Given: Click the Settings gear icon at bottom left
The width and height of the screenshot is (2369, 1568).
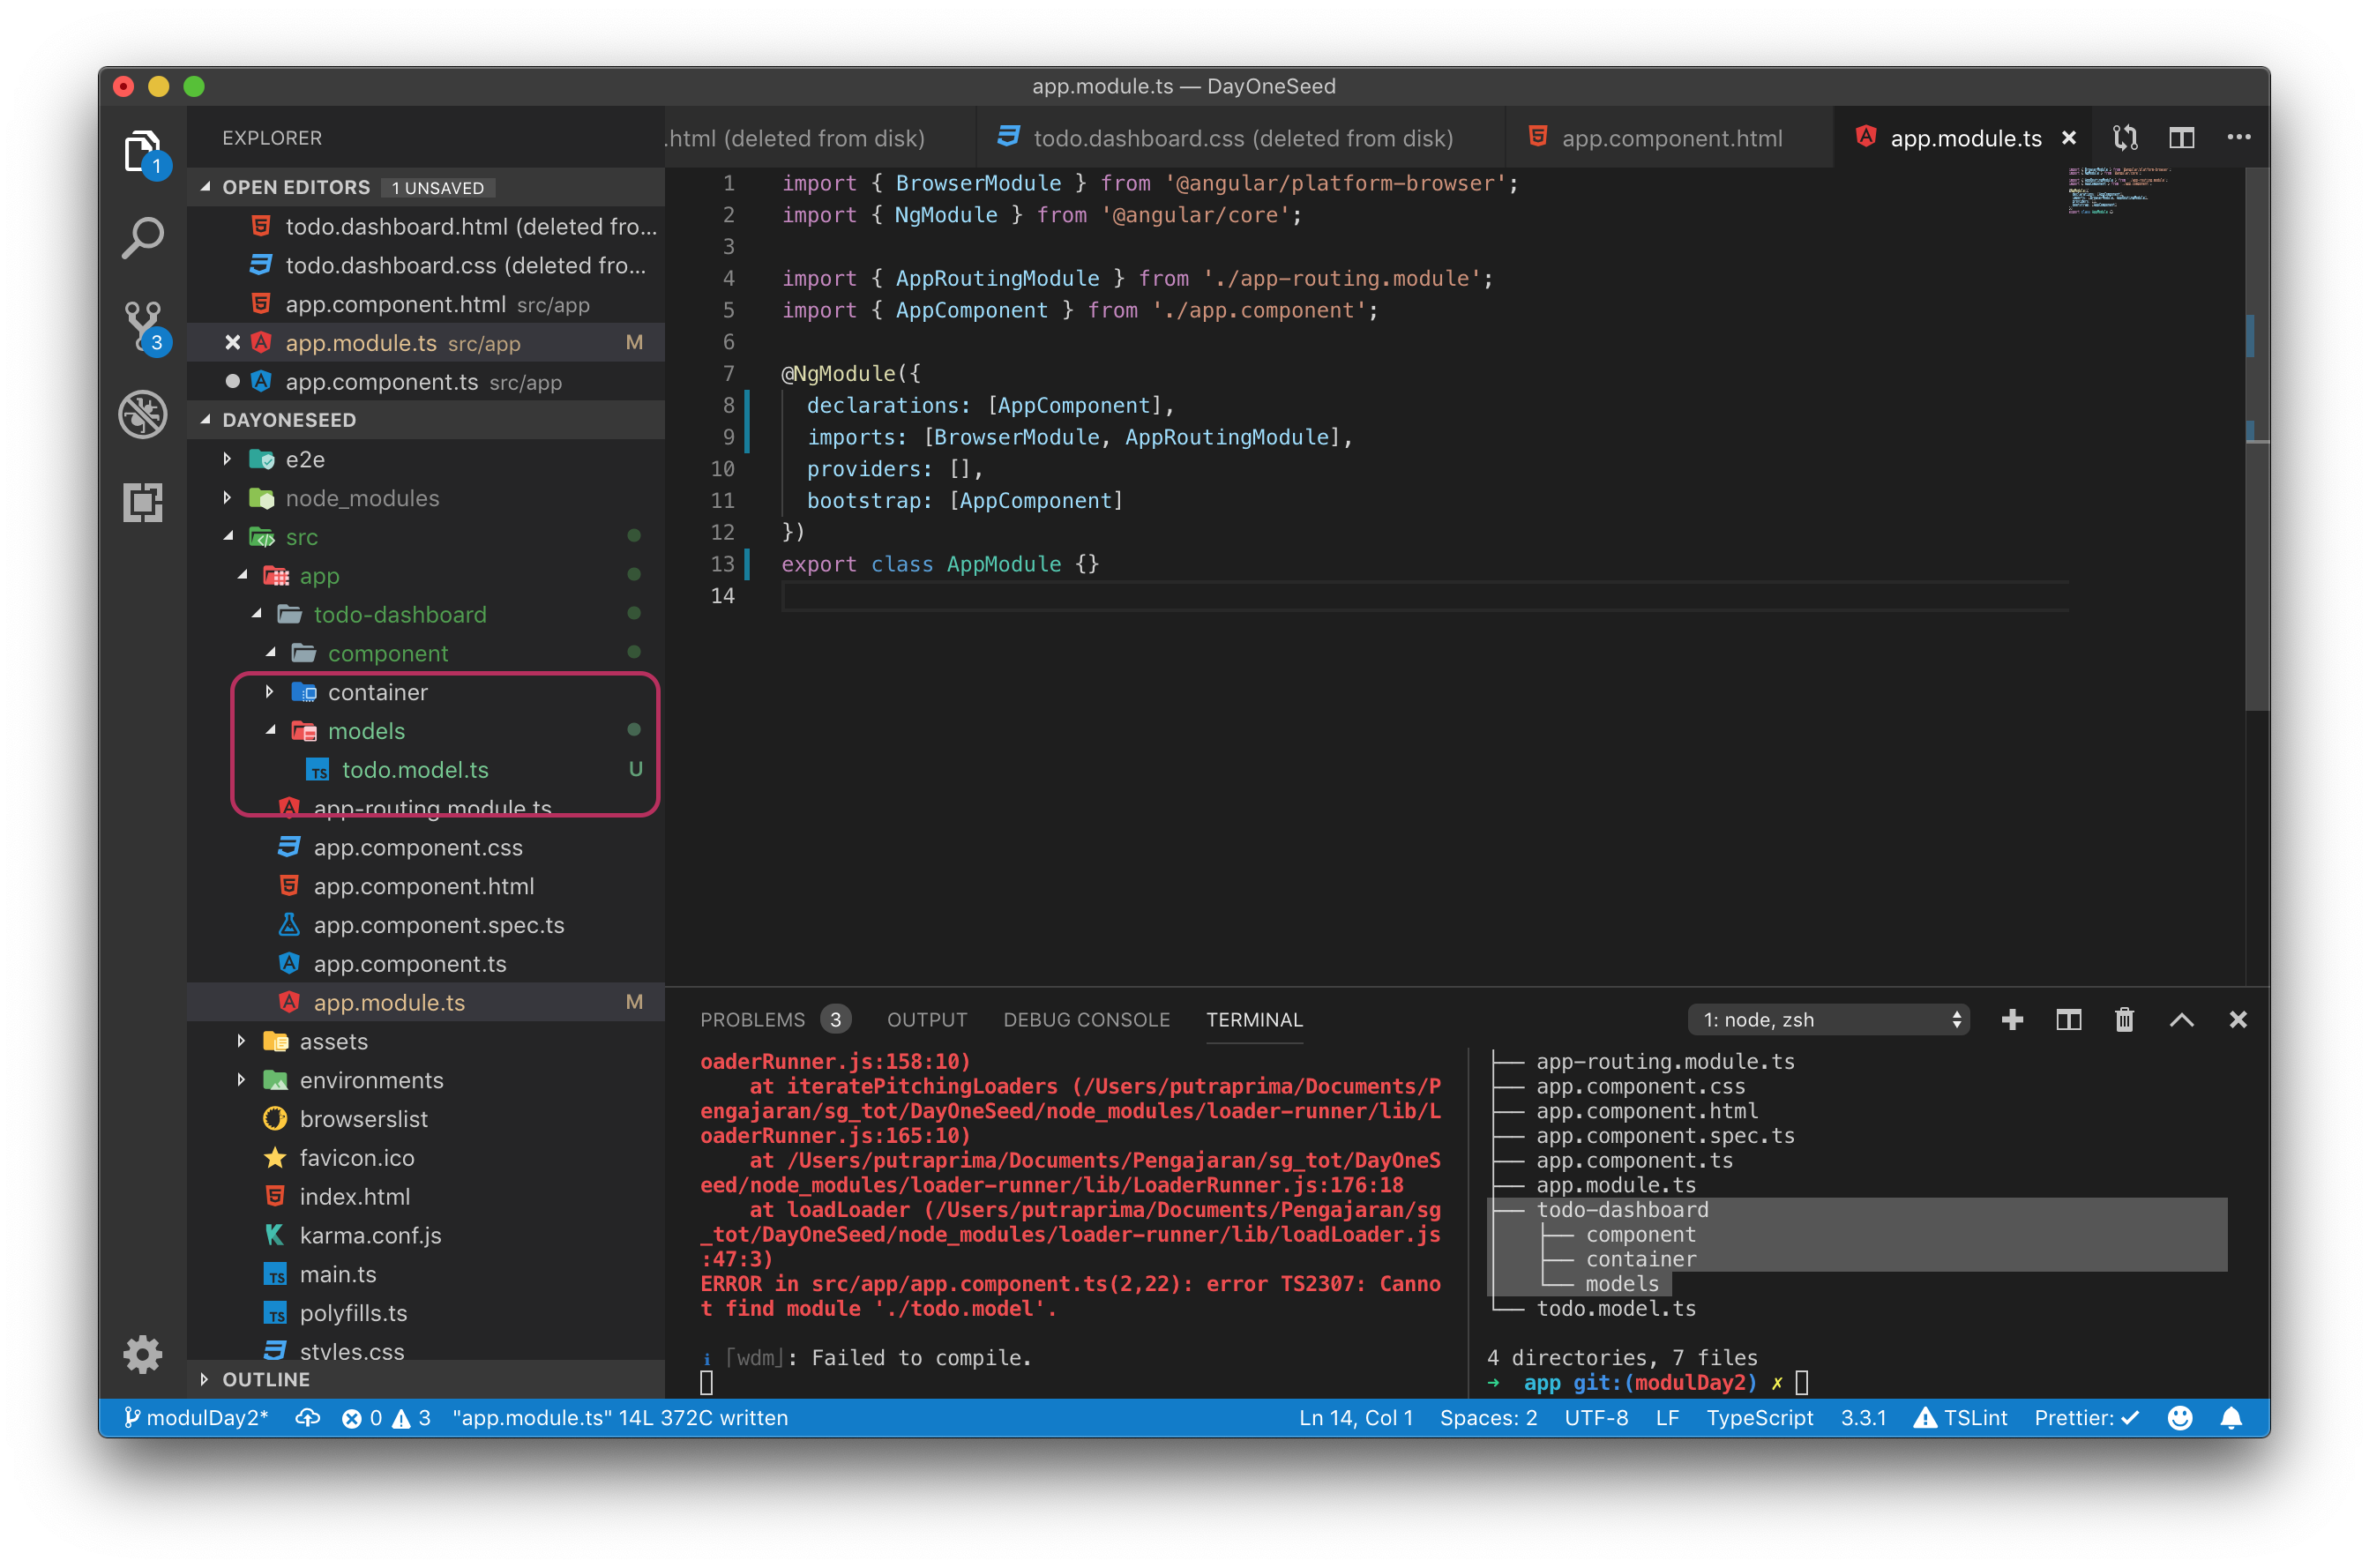Looking at the screenshot, I should pyautogui.click(x=140, y=1348).
